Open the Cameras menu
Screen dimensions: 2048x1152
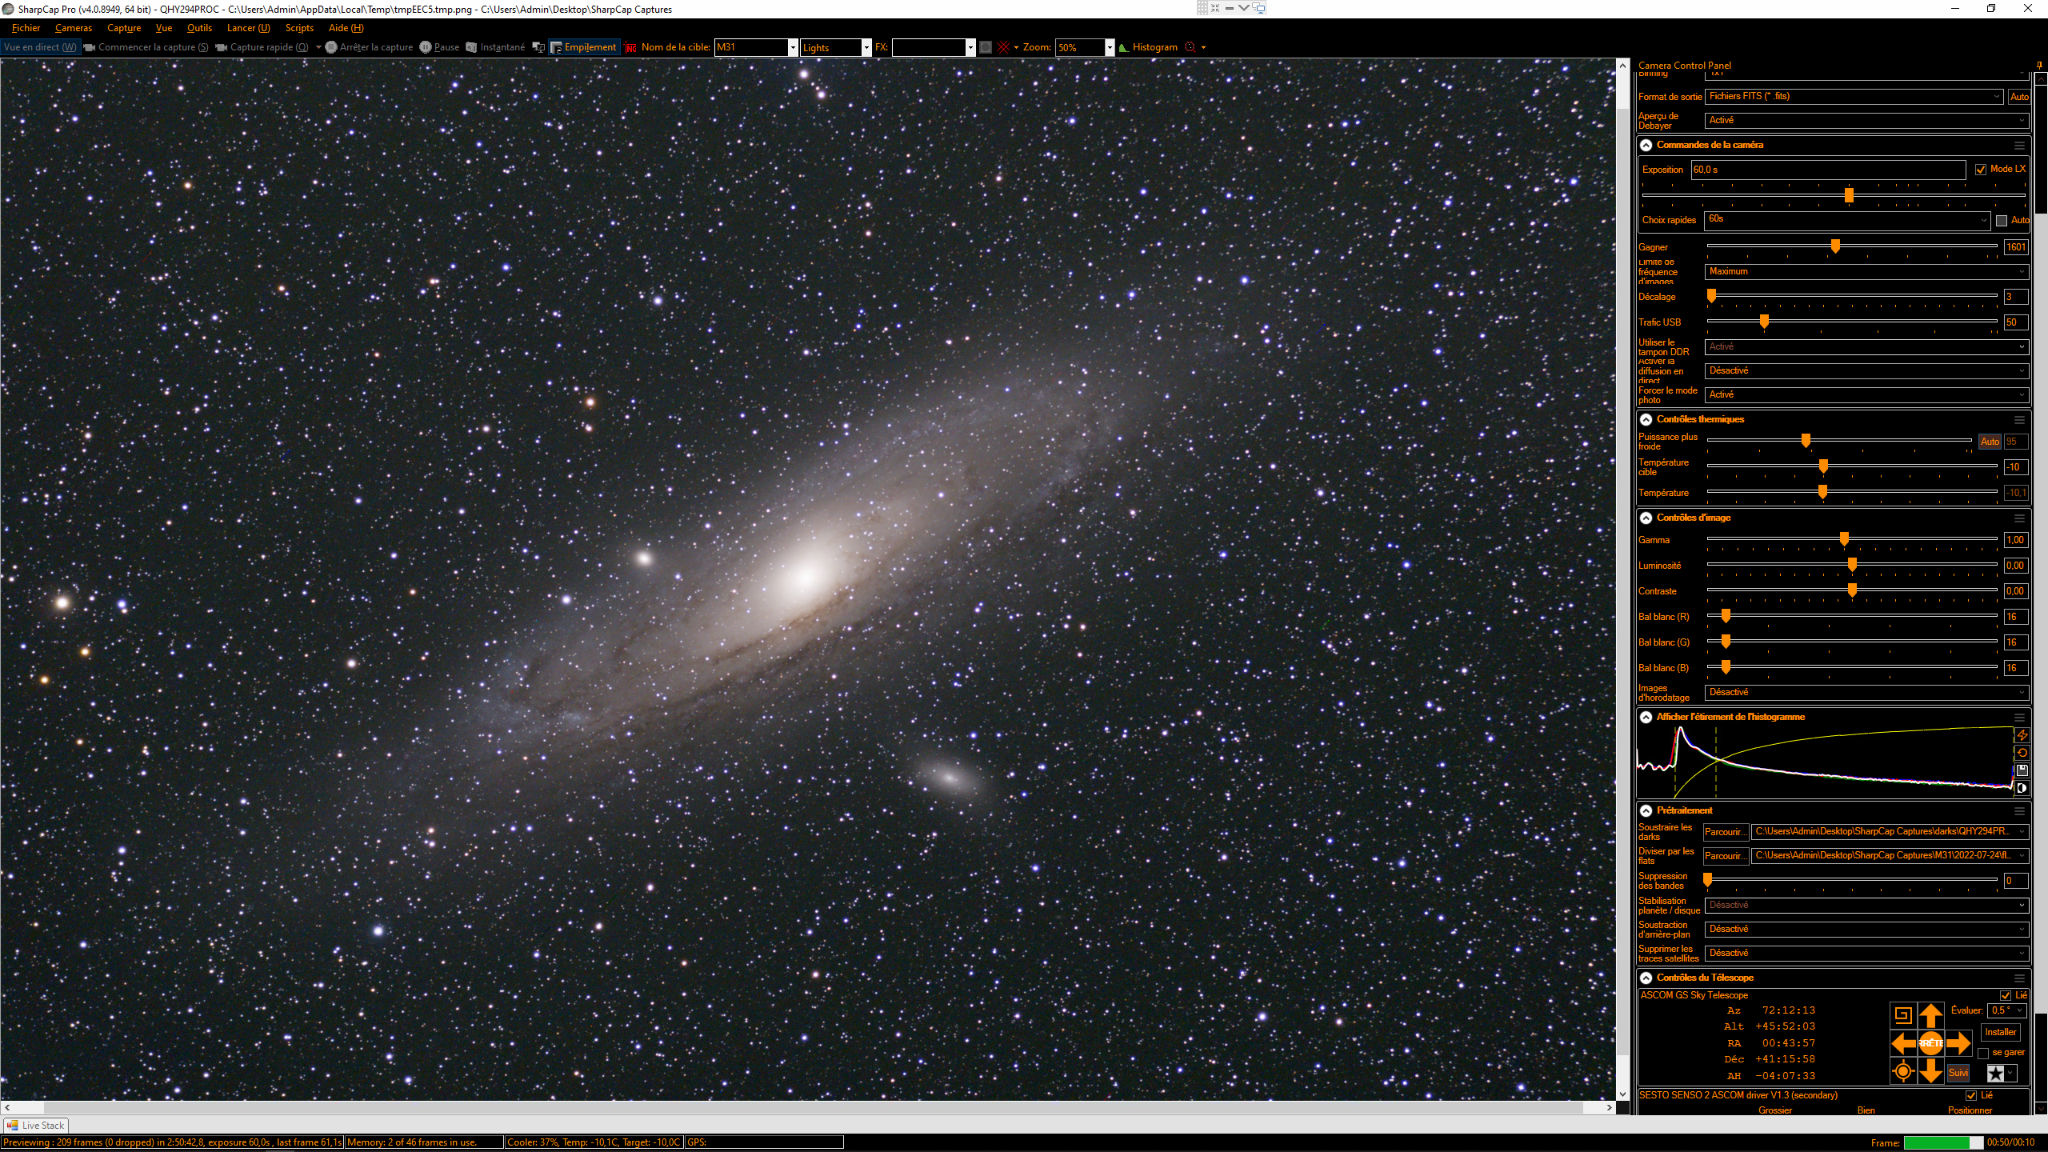click(73, 28)
